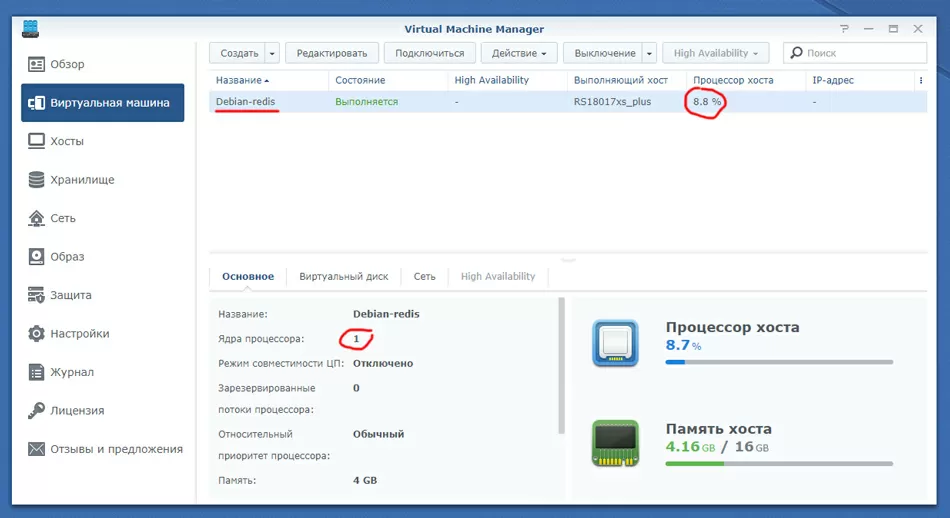The width and height of the screenshot is (950, 518).
Task: Open the Сеть network icon
Action: [36, 218]
